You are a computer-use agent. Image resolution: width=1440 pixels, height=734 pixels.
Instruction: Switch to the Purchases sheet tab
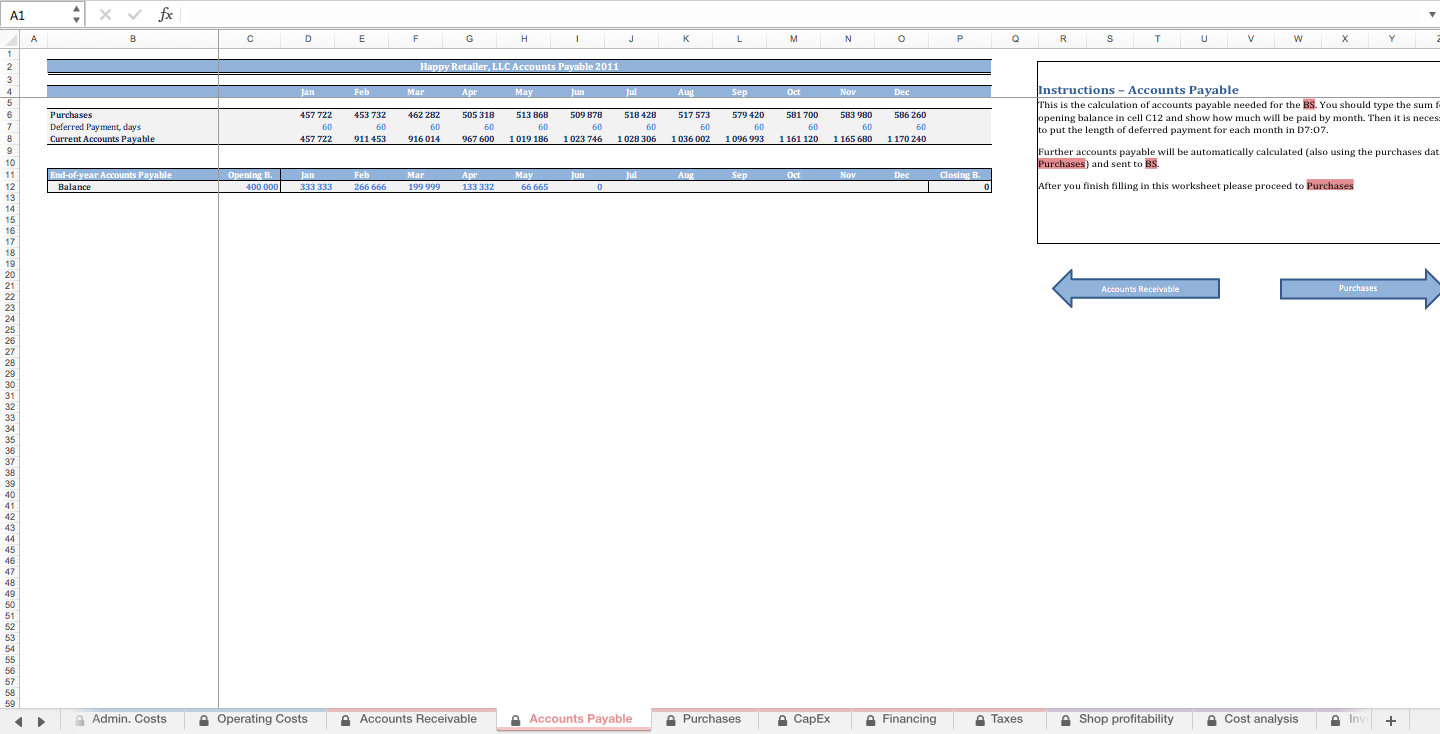(712, 719)
